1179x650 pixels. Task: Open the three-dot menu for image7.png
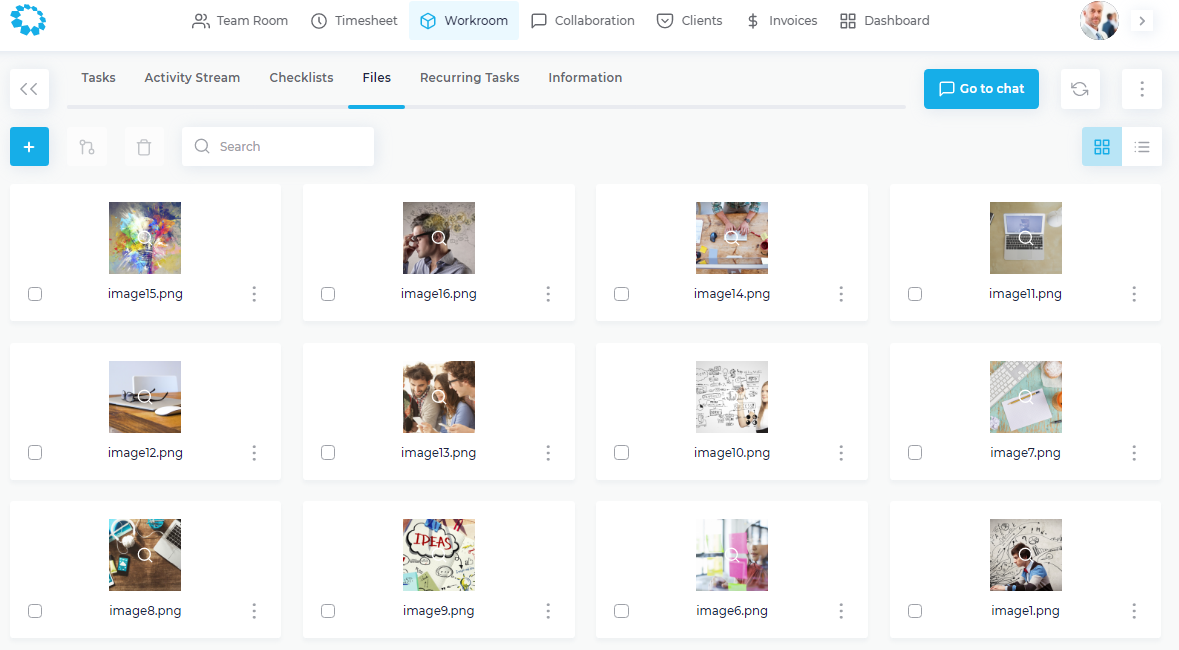1134,453
